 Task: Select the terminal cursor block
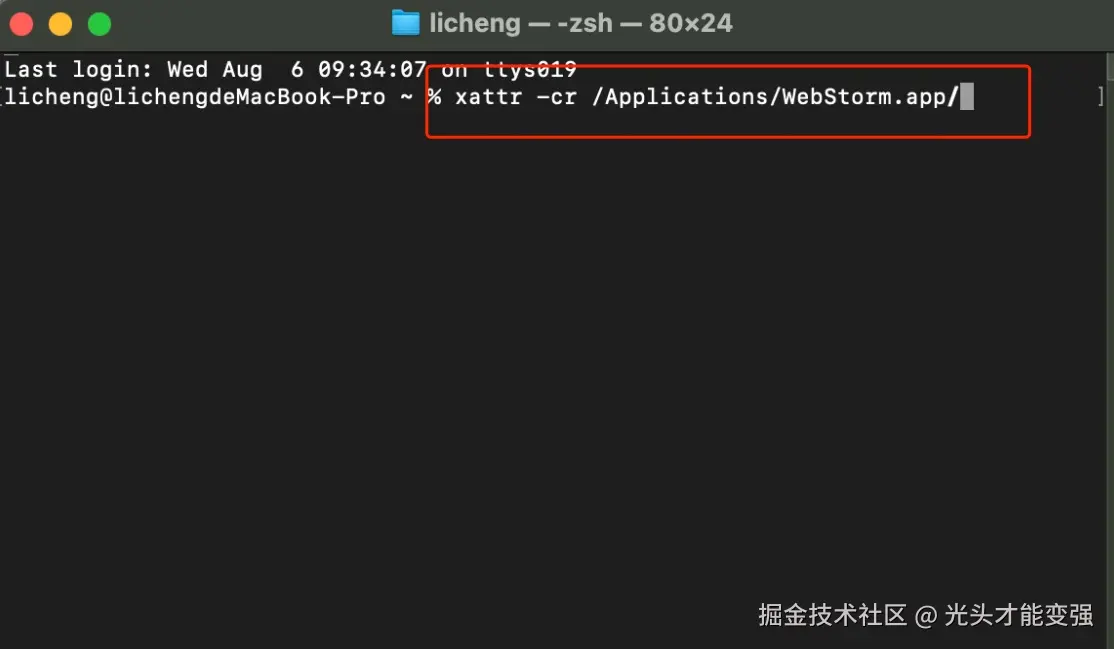coord(966,97)
